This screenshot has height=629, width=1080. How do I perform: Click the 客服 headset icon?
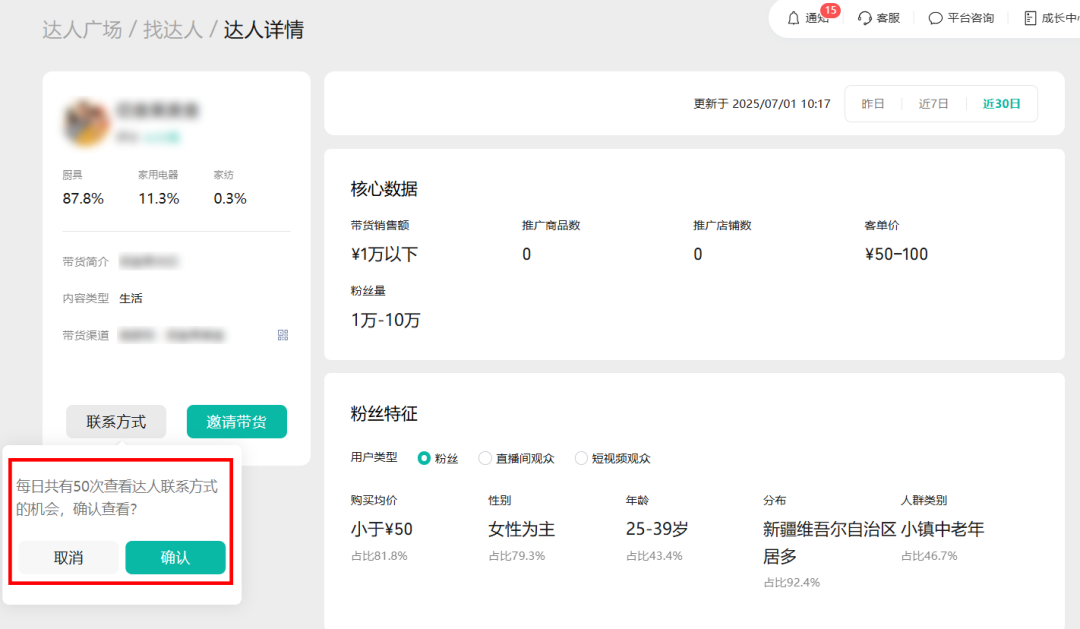(865, 18)
